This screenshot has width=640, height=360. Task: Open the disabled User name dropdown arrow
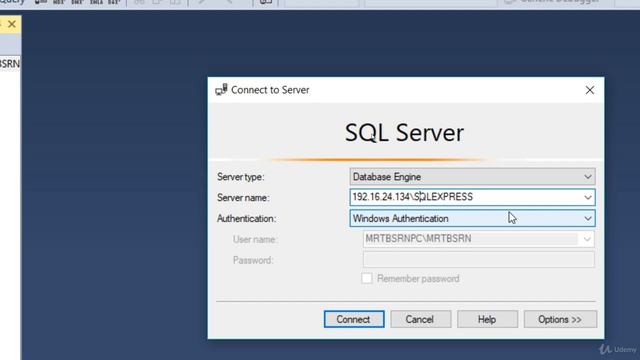click(587, 239)
